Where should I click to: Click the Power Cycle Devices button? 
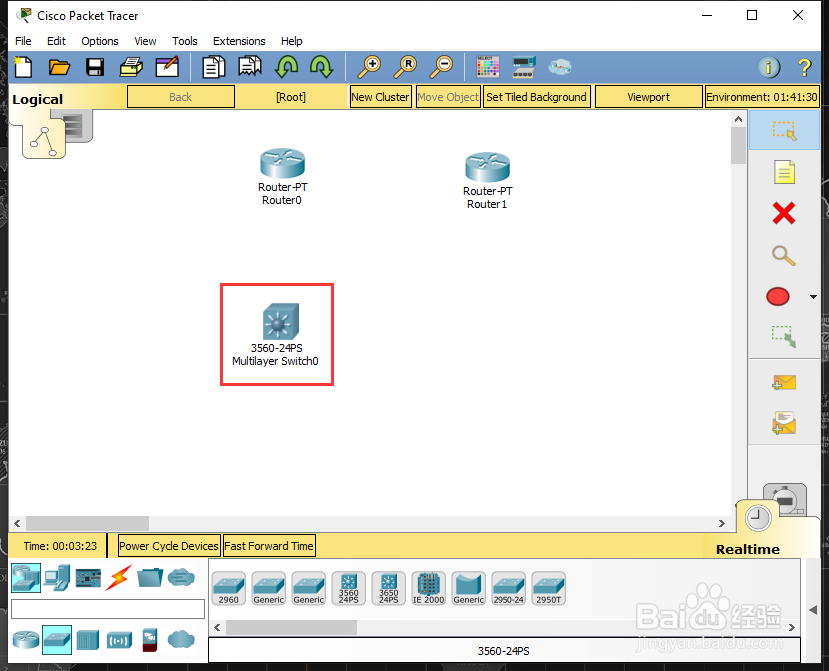(x=169, y=546)
